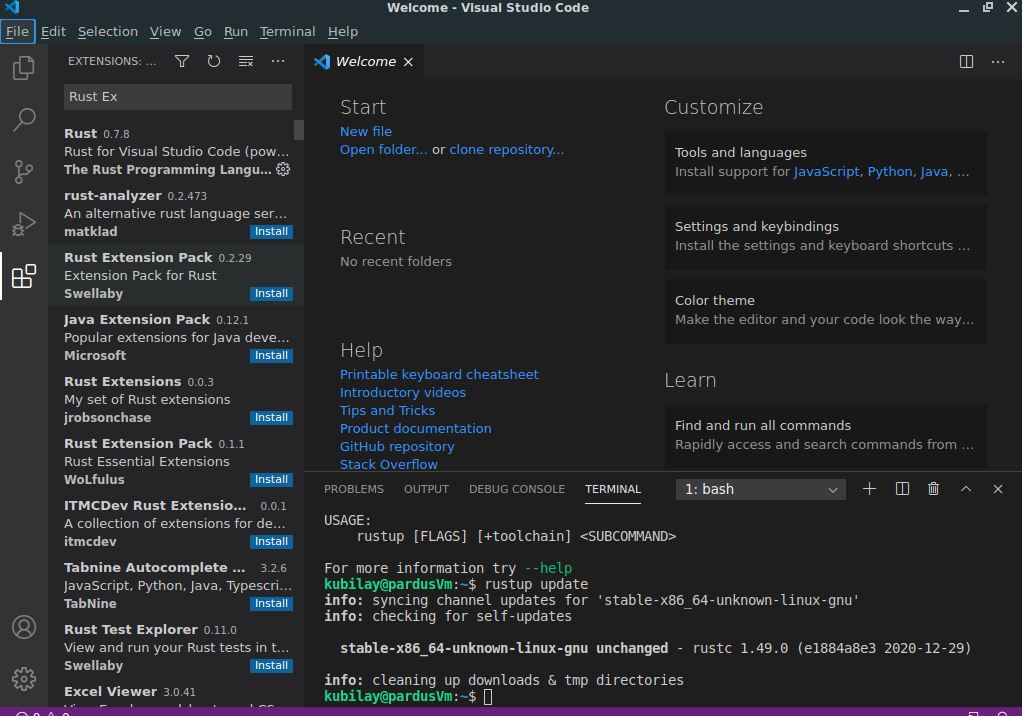
Task: Open the Explorer view in activity bar
Action: (x=23, y=68)
